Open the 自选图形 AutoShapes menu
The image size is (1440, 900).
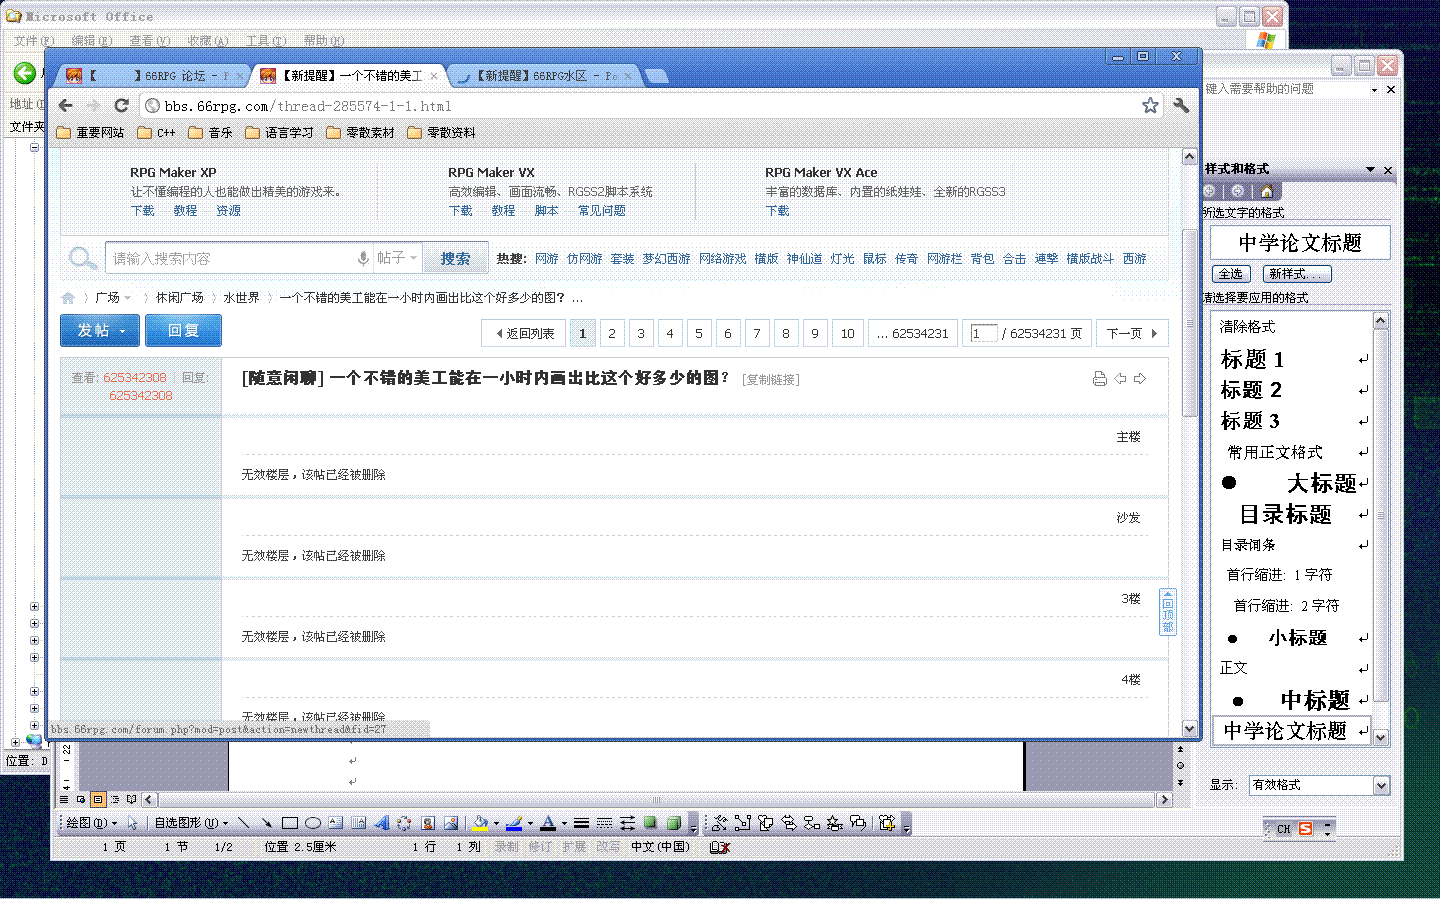coord(191,823)
